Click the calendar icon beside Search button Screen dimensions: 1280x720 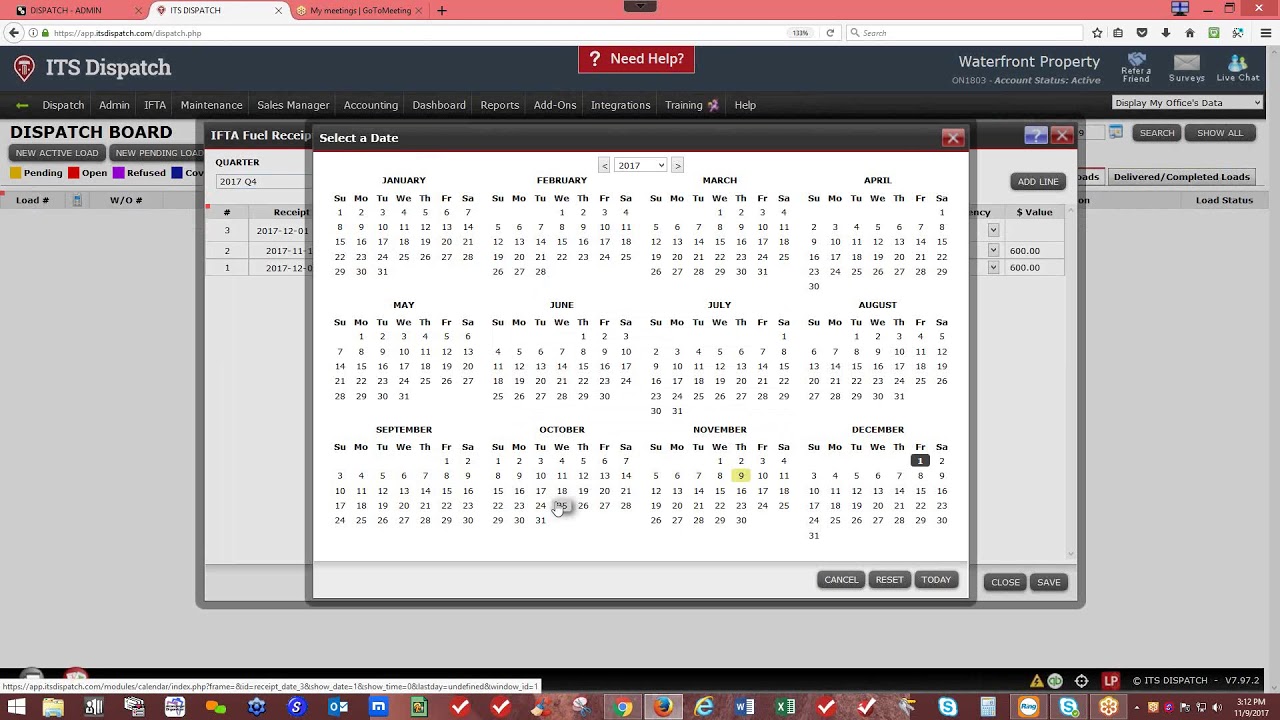[x=1116, y=132]
